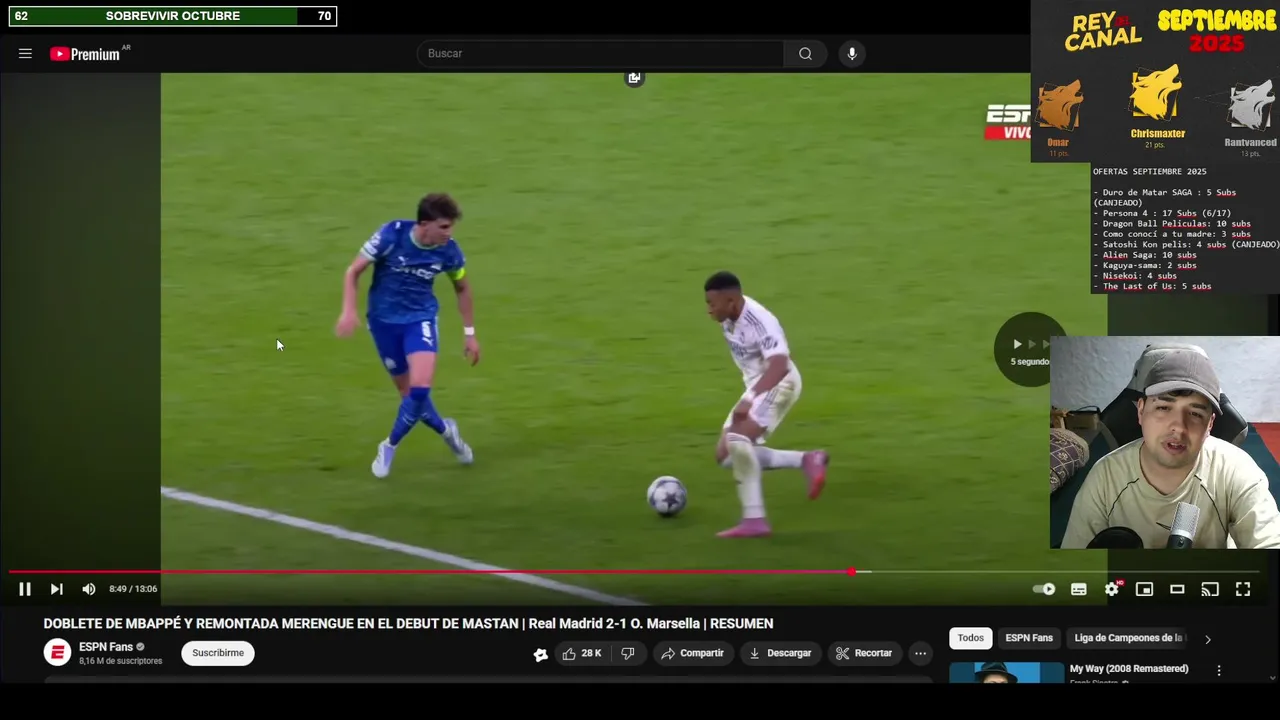This screenshot has height=720, width=1280.
Task: Pause the video playback
Action: click(x=25, y=589)
